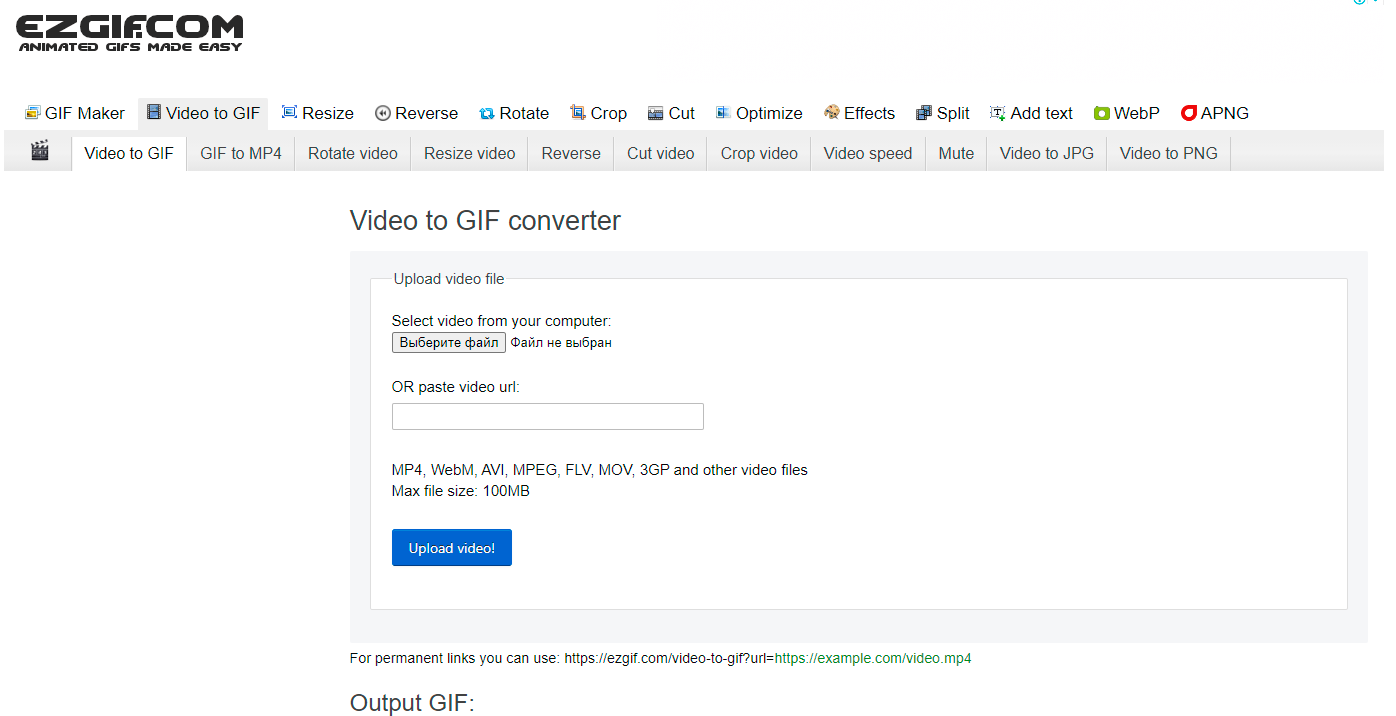Image resolution: width=1396 pixels, height=716 pixels.
Task: Click the 'Файл не выбран' file status text
Action: tap(561, 343)
